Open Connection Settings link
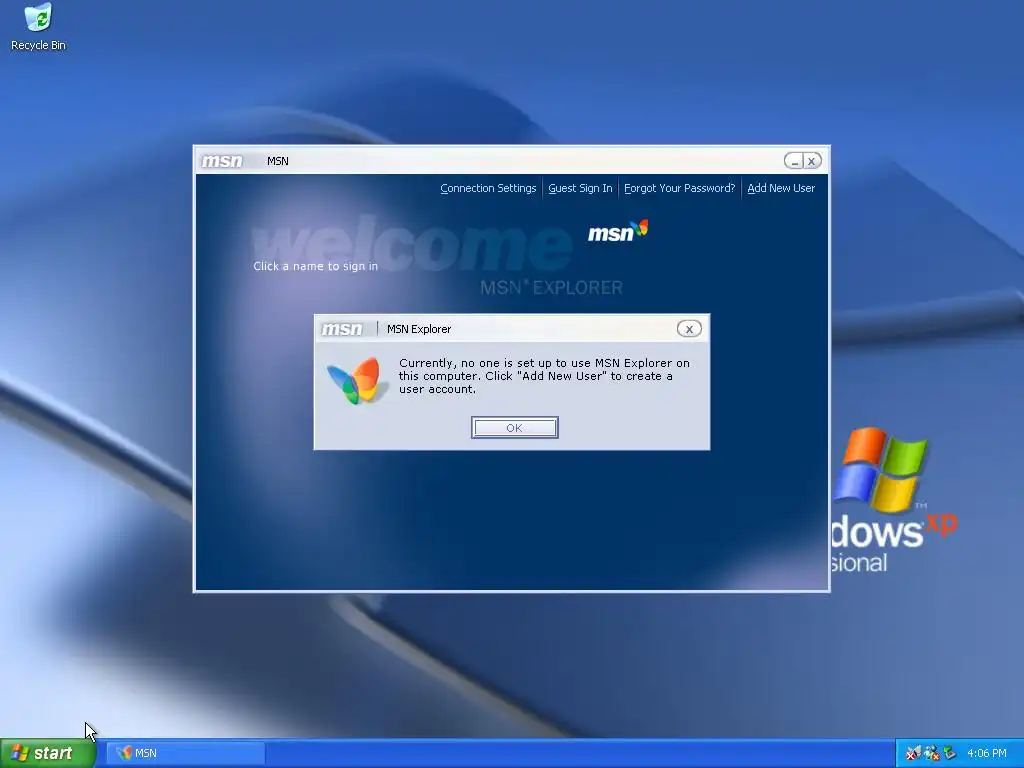The height and width of the screenshot is (768, 1024). point(488,188)
